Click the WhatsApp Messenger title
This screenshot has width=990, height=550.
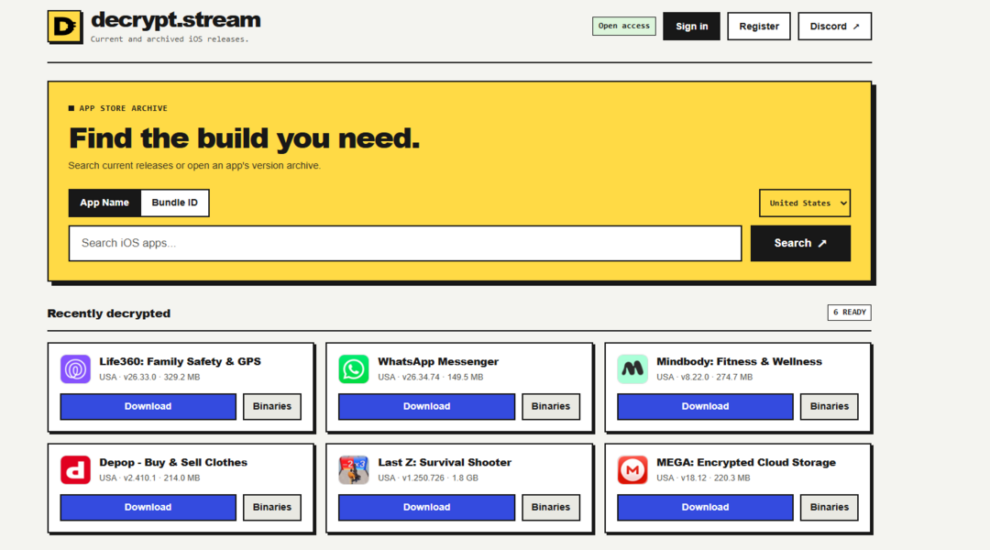point(438,362)
